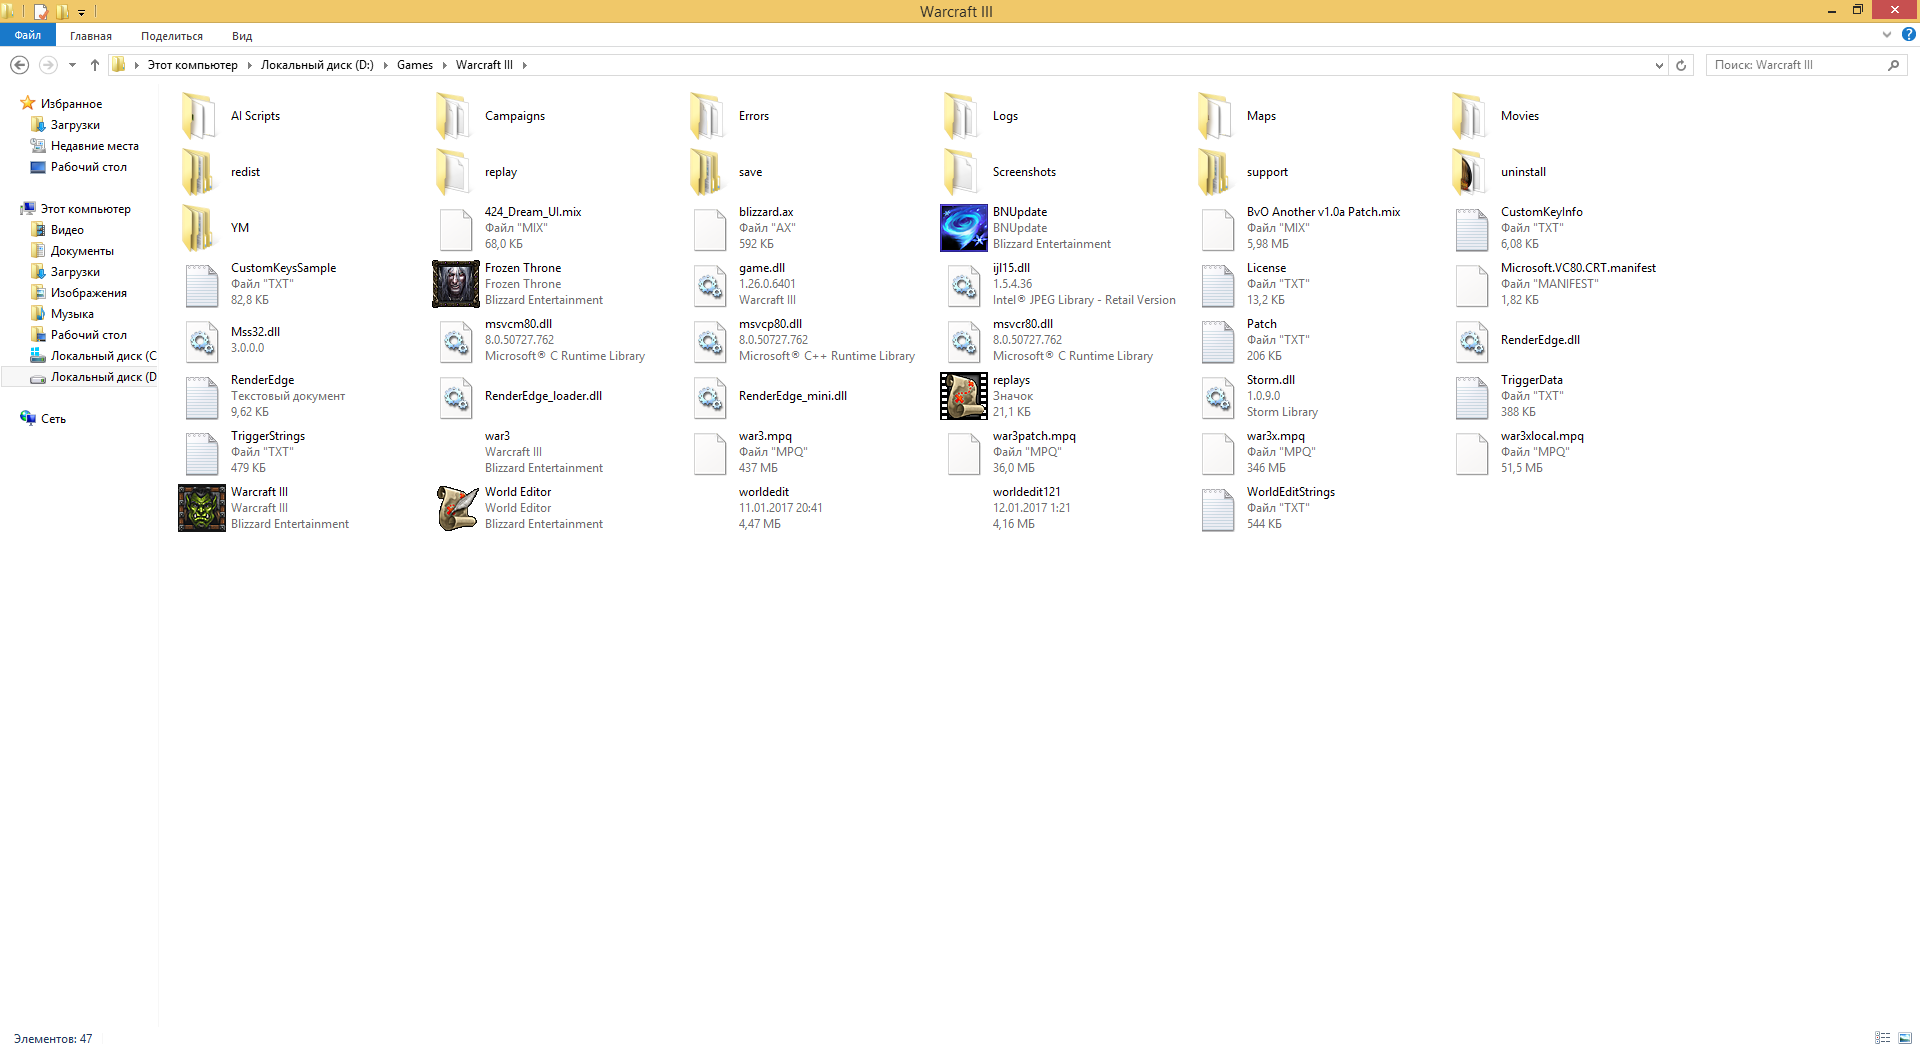Open the Файл ribbon tab
The image size is (1920, 1050).
(28, 35)
